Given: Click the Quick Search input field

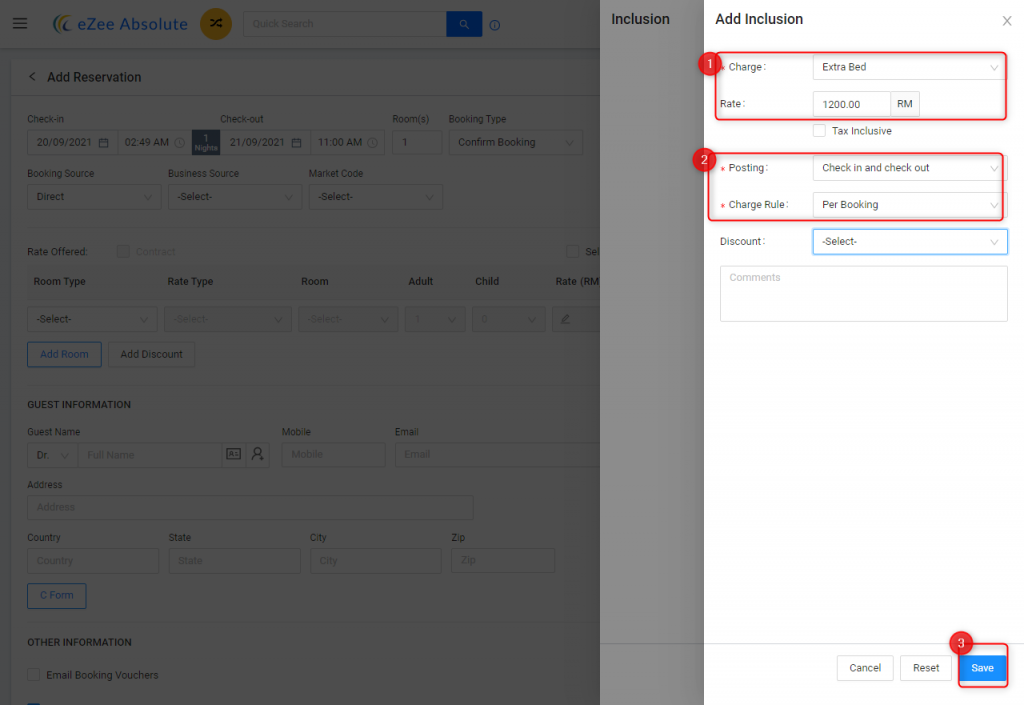Looking at the screenshot, I should pos(345,24).
